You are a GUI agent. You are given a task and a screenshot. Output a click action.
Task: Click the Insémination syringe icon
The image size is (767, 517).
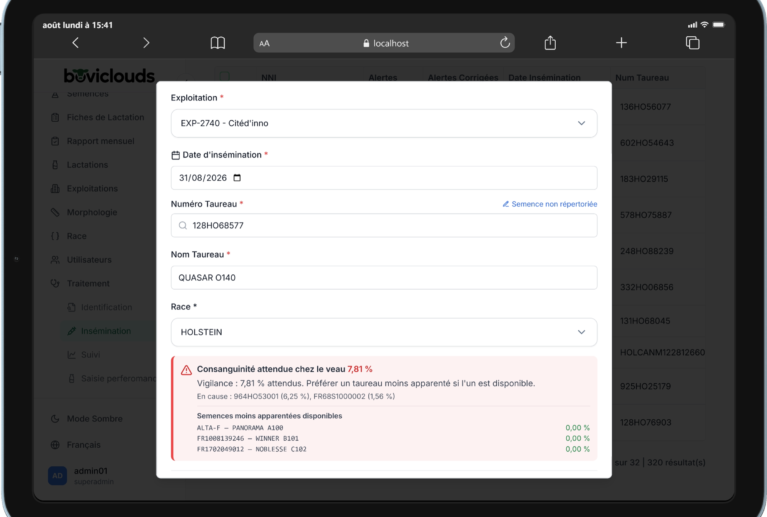coord(71,331)
